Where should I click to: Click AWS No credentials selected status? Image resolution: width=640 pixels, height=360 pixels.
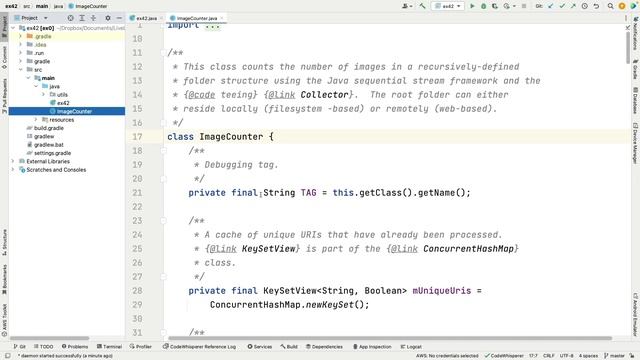coord(447,356)
